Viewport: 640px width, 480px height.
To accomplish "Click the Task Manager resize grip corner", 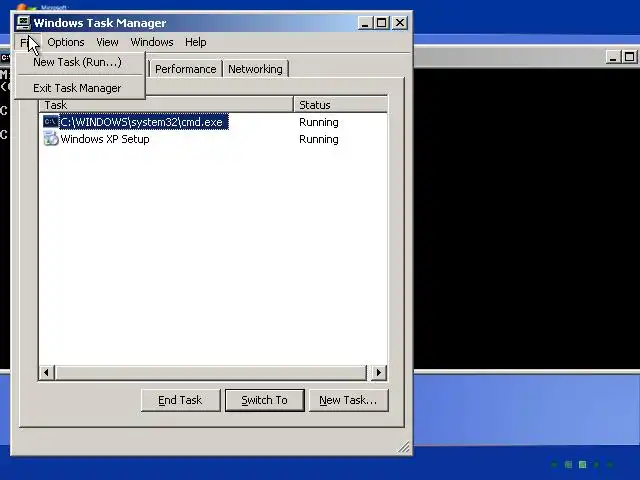I will coord(404,447).
